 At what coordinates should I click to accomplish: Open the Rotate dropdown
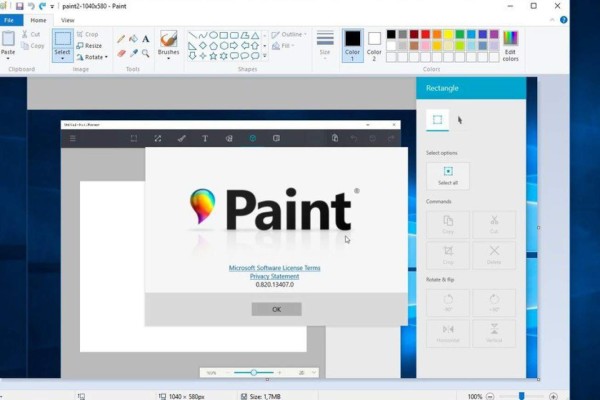[x=92, y=57]
